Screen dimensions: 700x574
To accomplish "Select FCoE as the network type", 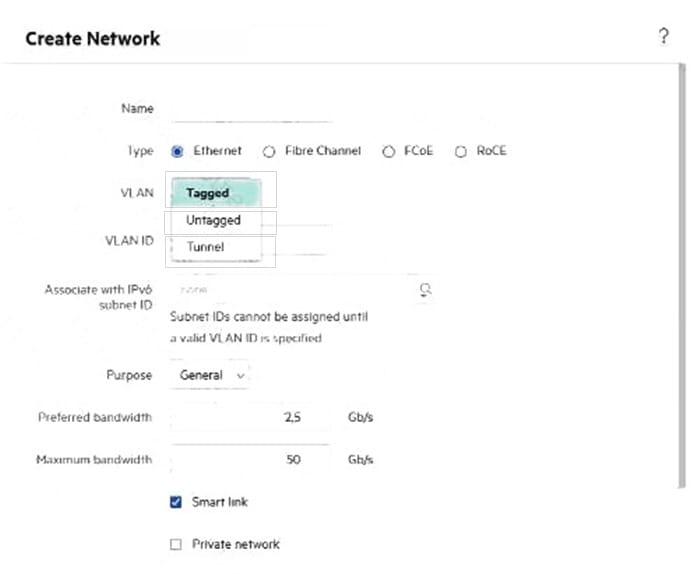I will (388, 152).
